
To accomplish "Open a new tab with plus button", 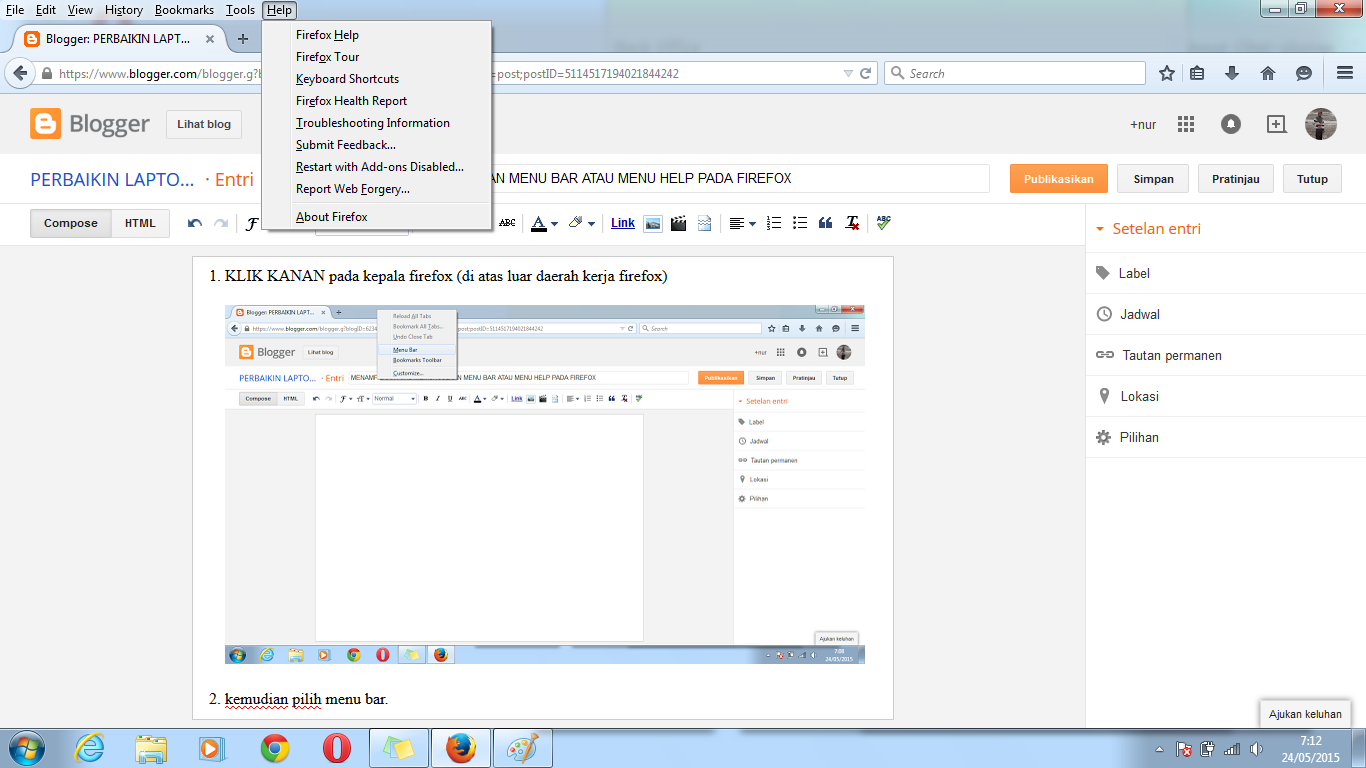I will pos(242,39).
